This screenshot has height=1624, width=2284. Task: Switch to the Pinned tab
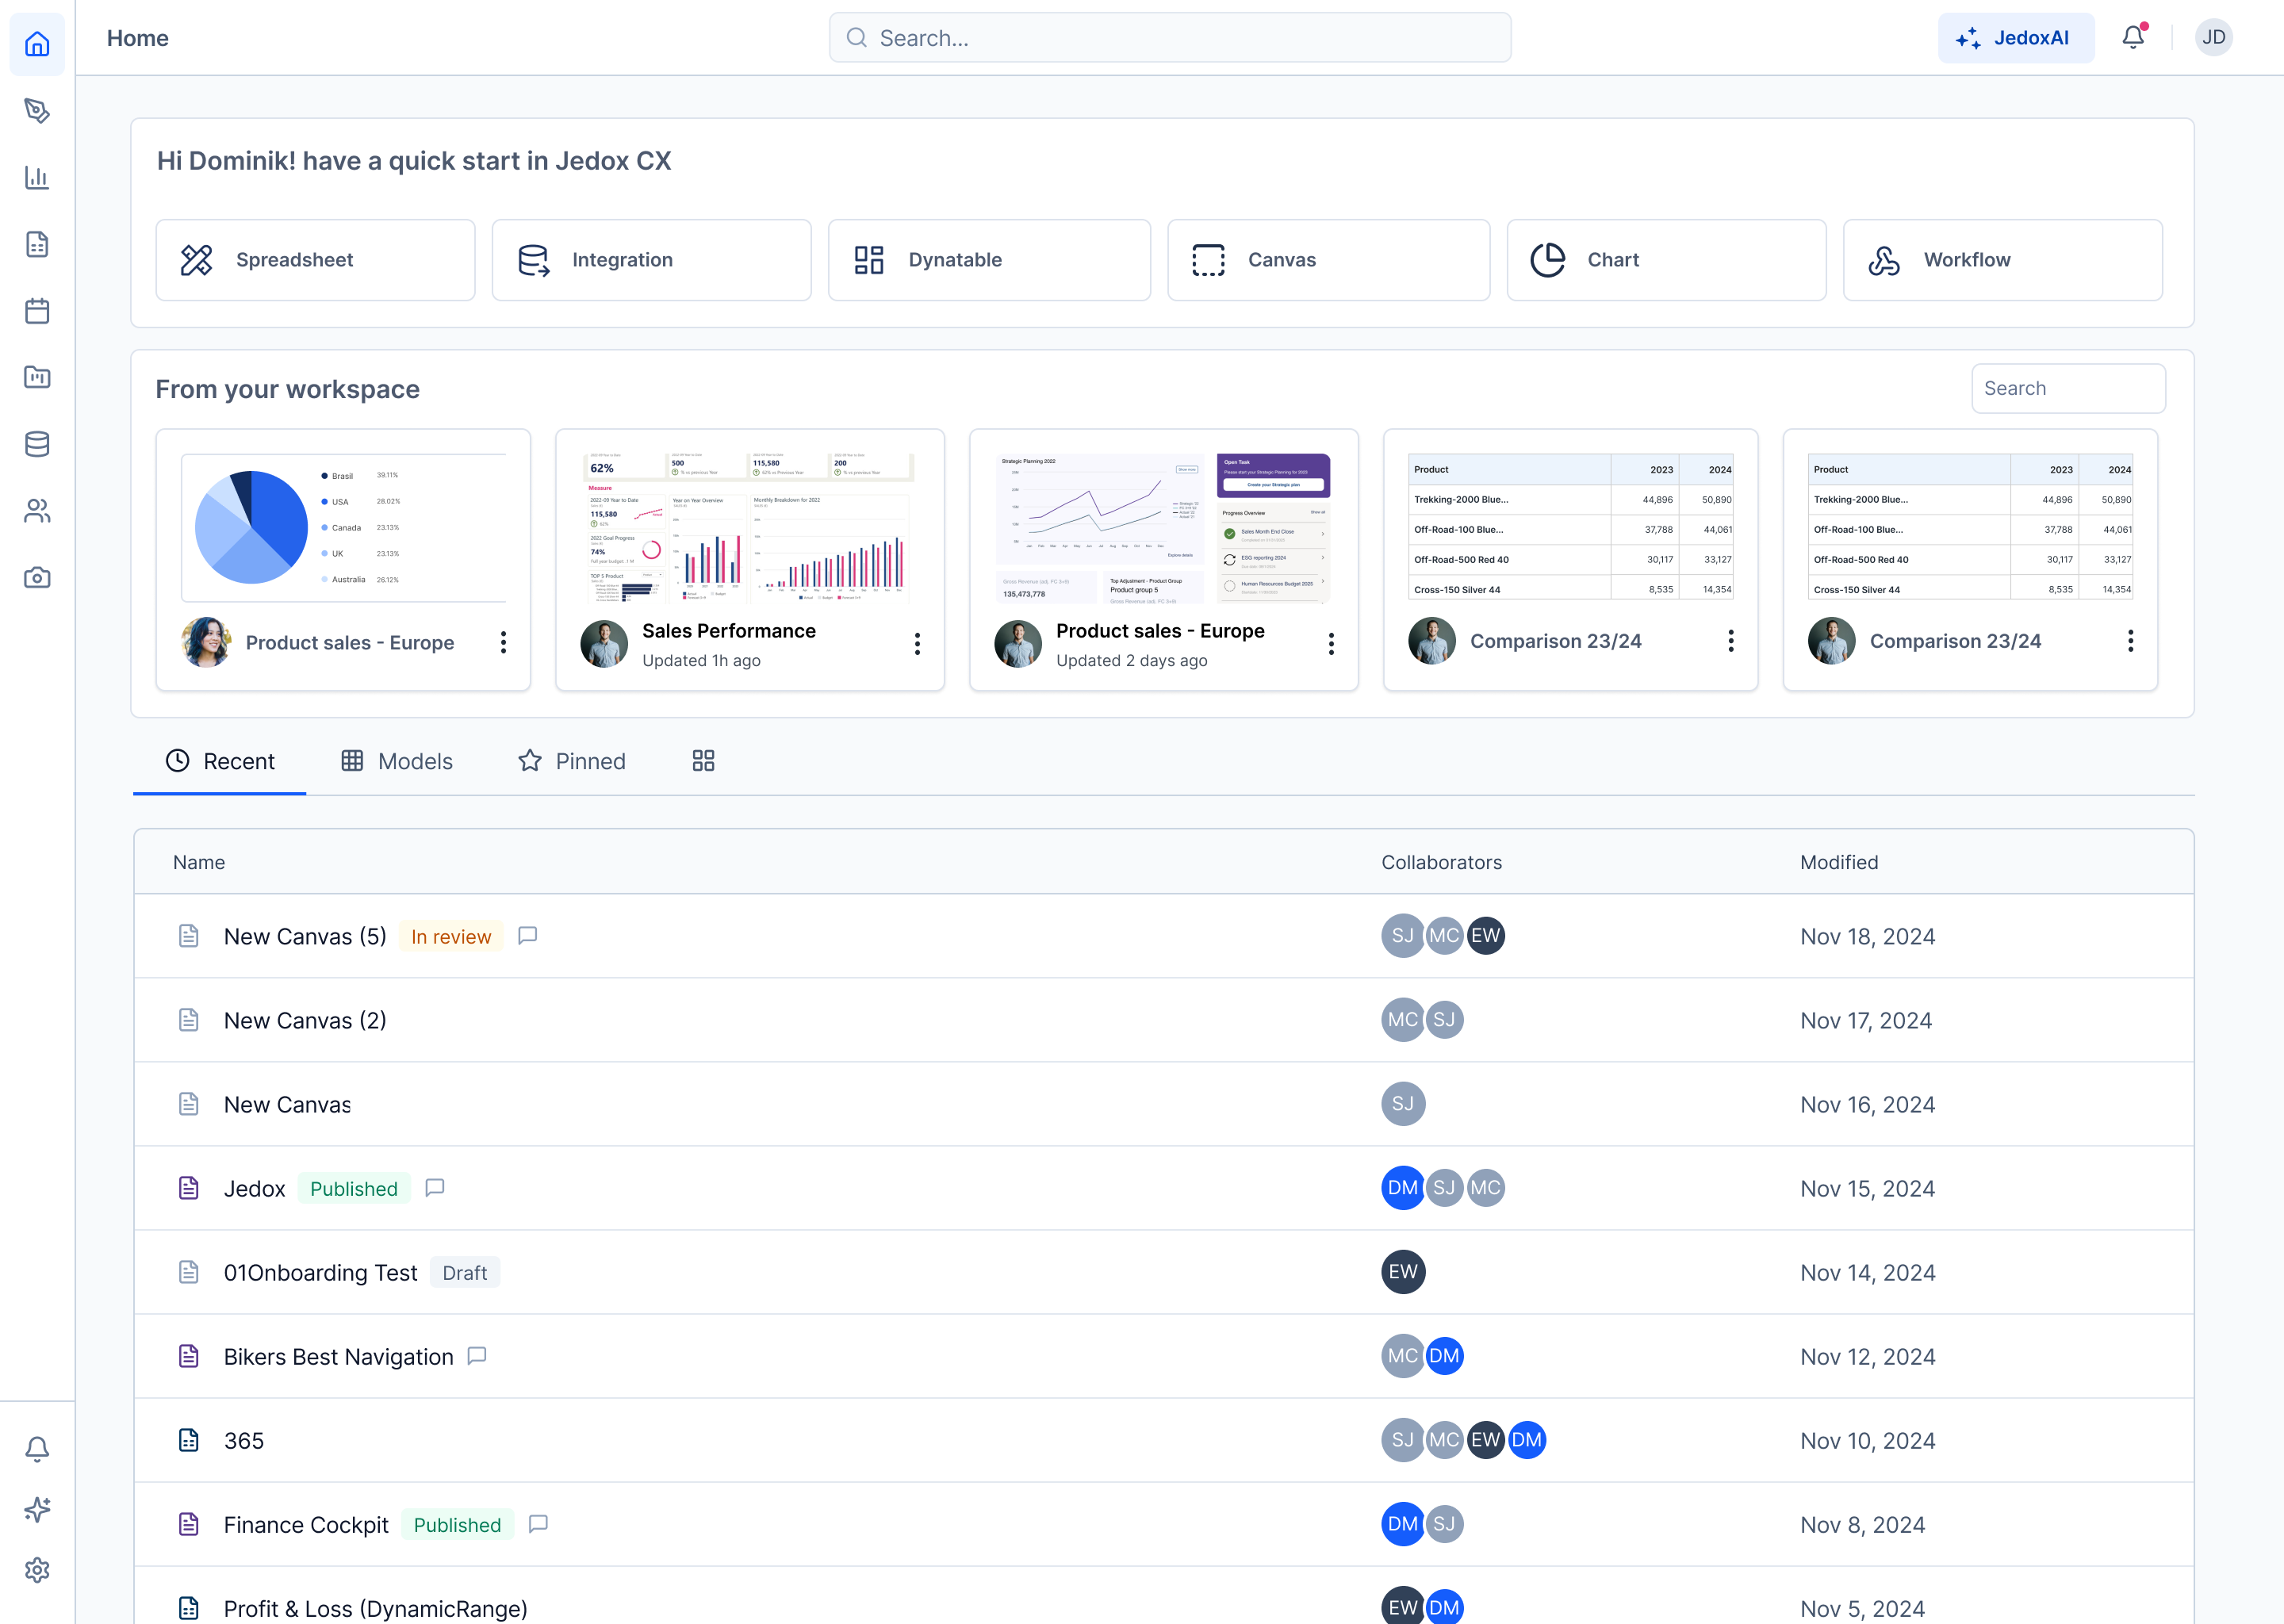[572, 761]
